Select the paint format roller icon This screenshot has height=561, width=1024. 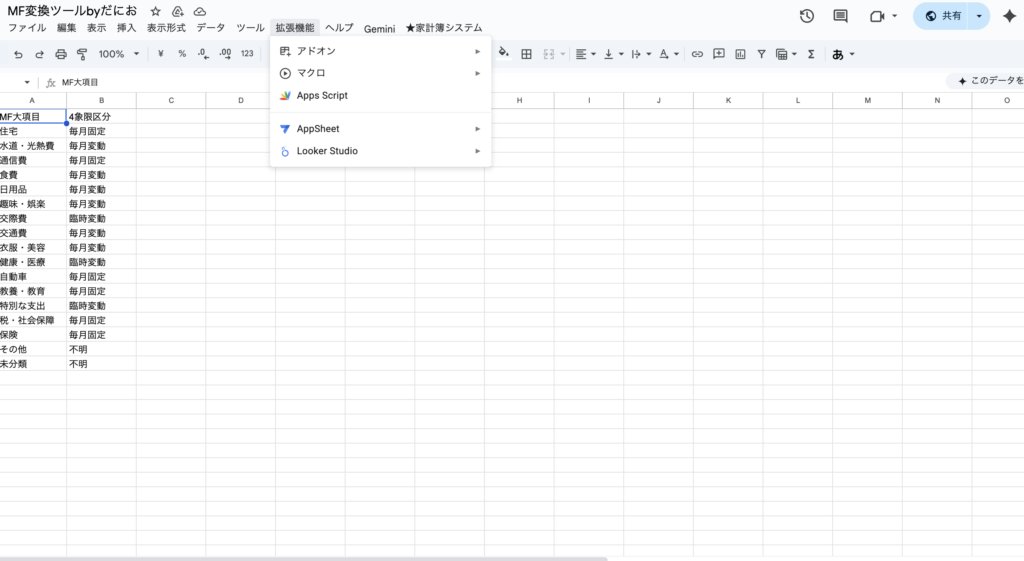(82, 54)
